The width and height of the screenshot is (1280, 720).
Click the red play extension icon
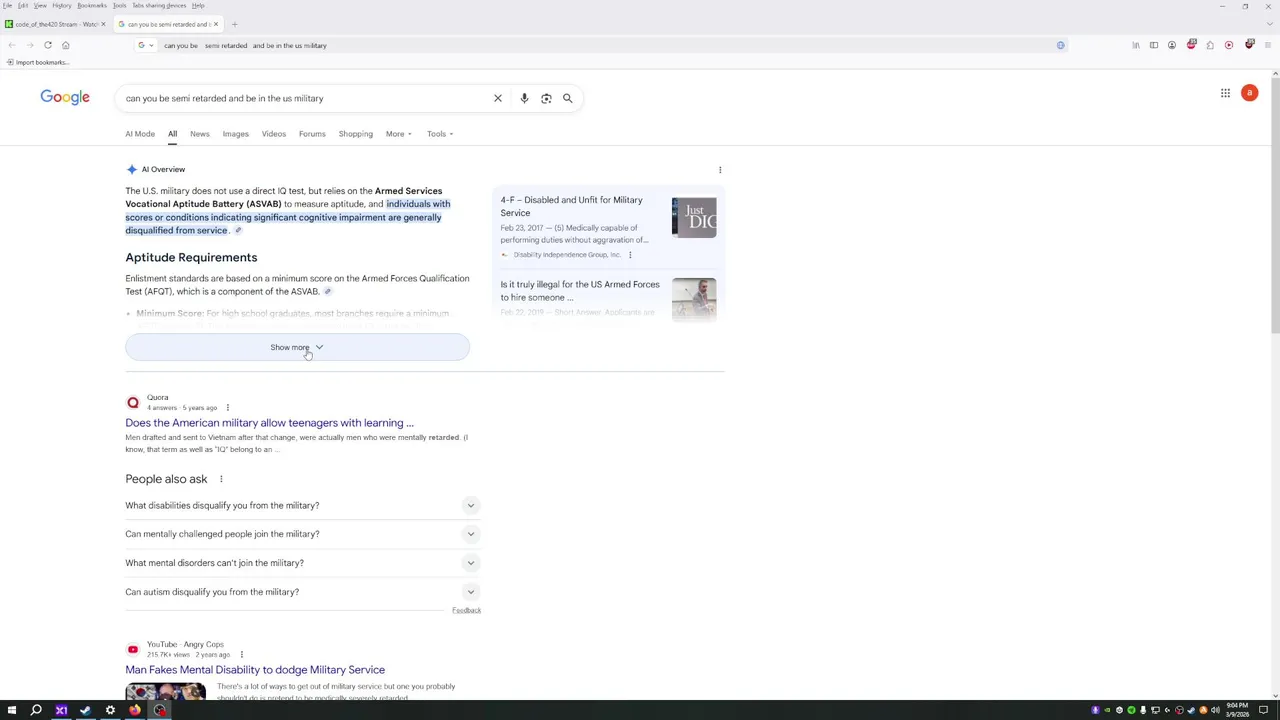click(x=1229, y=45)
